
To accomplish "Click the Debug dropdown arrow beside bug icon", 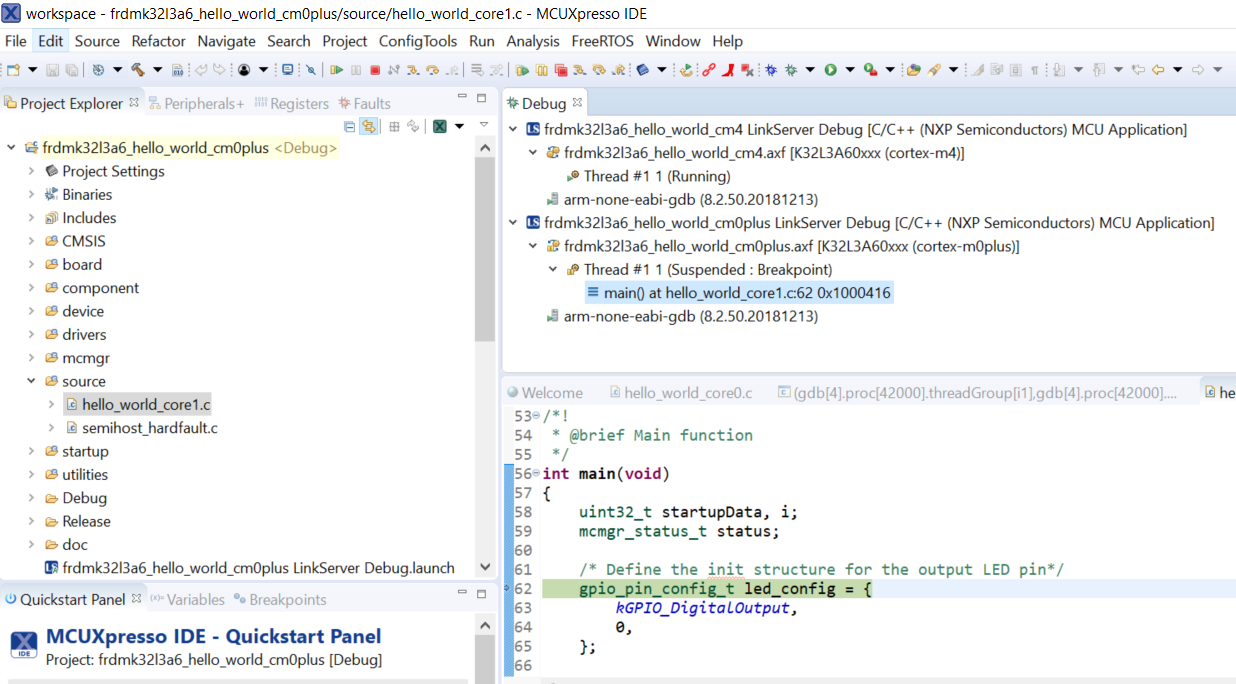I will tap(810, 70).
